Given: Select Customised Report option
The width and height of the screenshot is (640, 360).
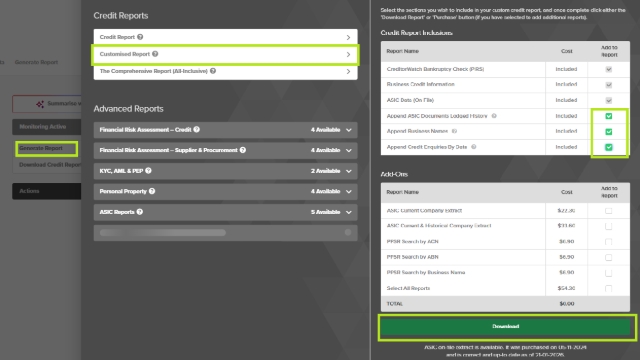Looking at the screenshot, I should pos(225,54).
